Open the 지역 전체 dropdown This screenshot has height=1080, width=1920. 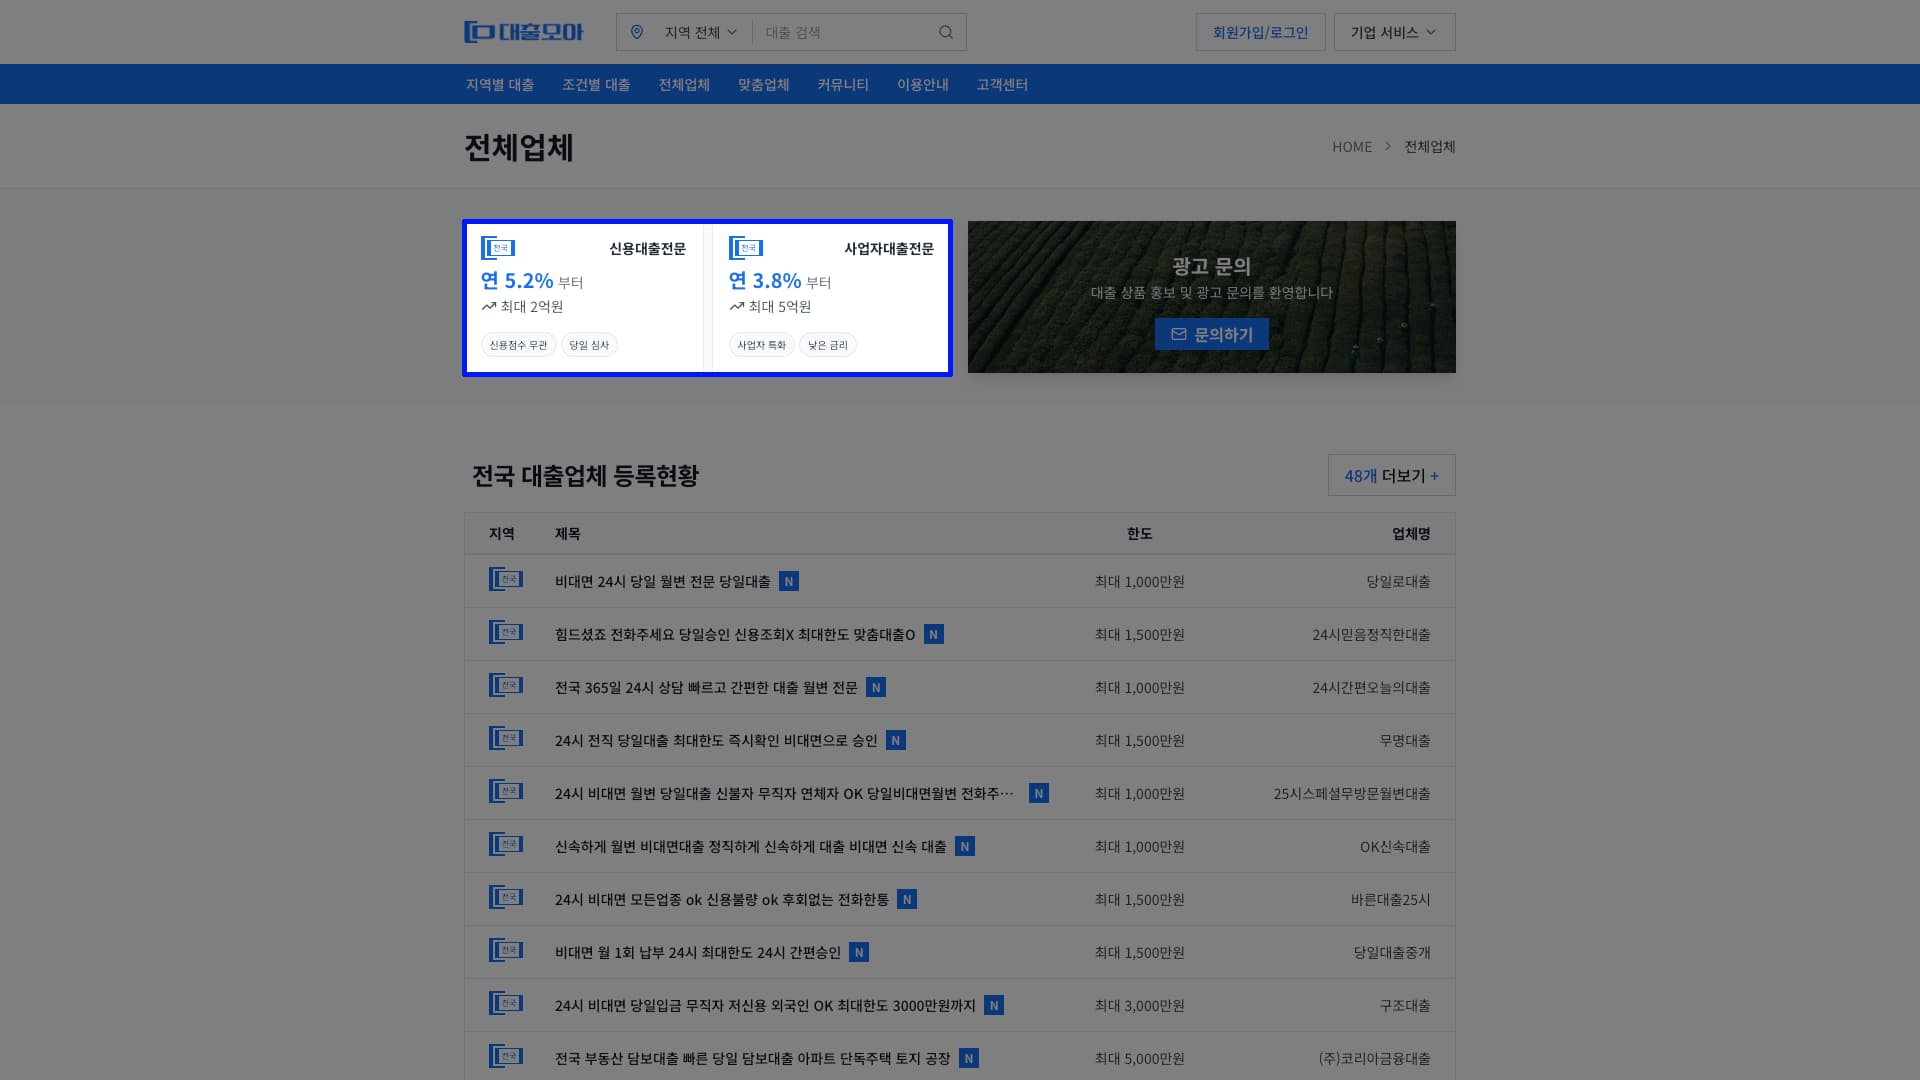[x=695, y=31]
